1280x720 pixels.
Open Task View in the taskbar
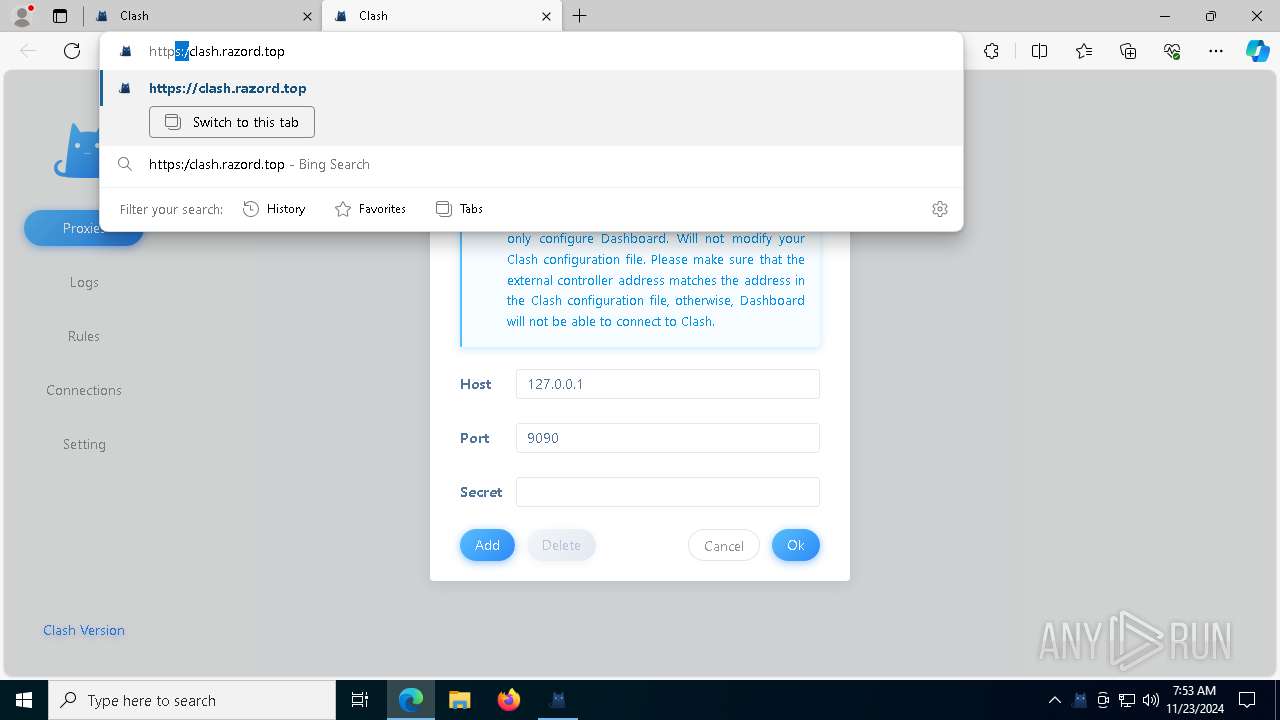(x=361, y=700)
